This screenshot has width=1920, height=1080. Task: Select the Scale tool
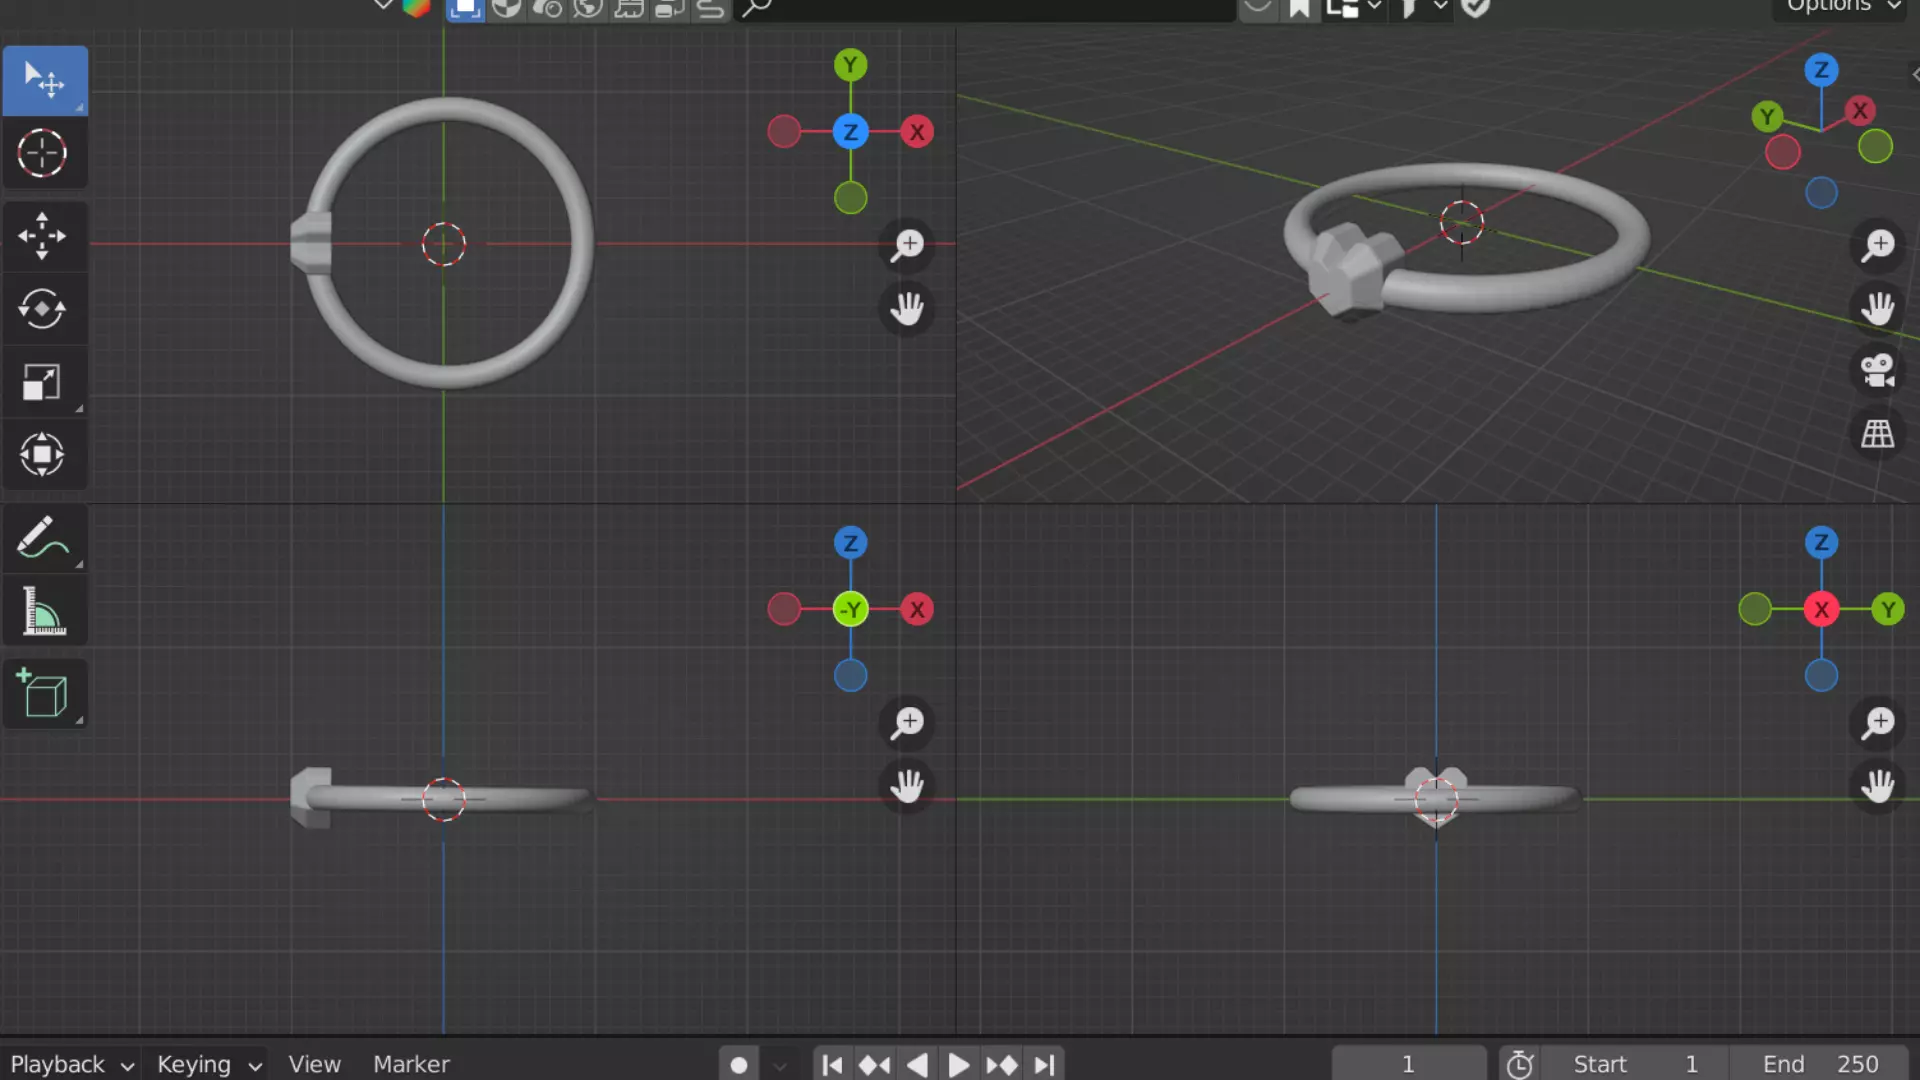[x=42, y=382]
